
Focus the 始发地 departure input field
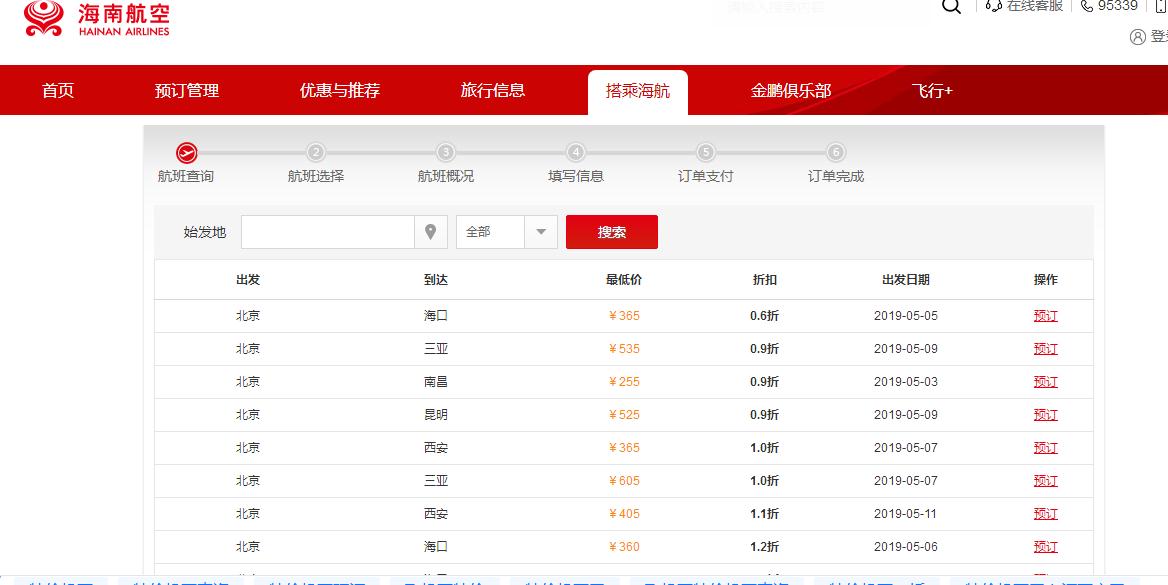click(x=328, y=232)
